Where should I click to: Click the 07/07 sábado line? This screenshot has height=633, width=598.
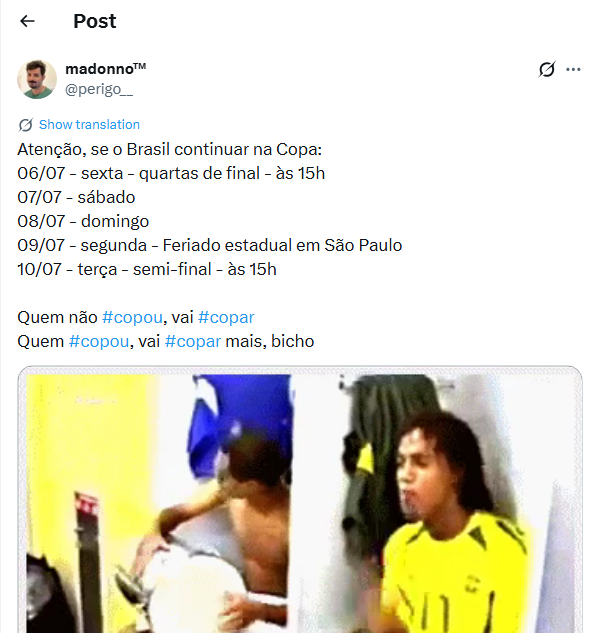pos(76,197)
